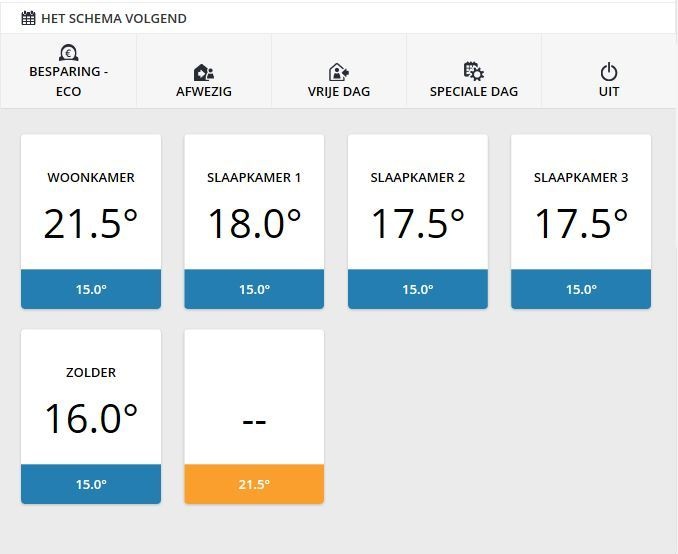Click the Uit power icon
678x554 pixels.
tap(608, 72)
